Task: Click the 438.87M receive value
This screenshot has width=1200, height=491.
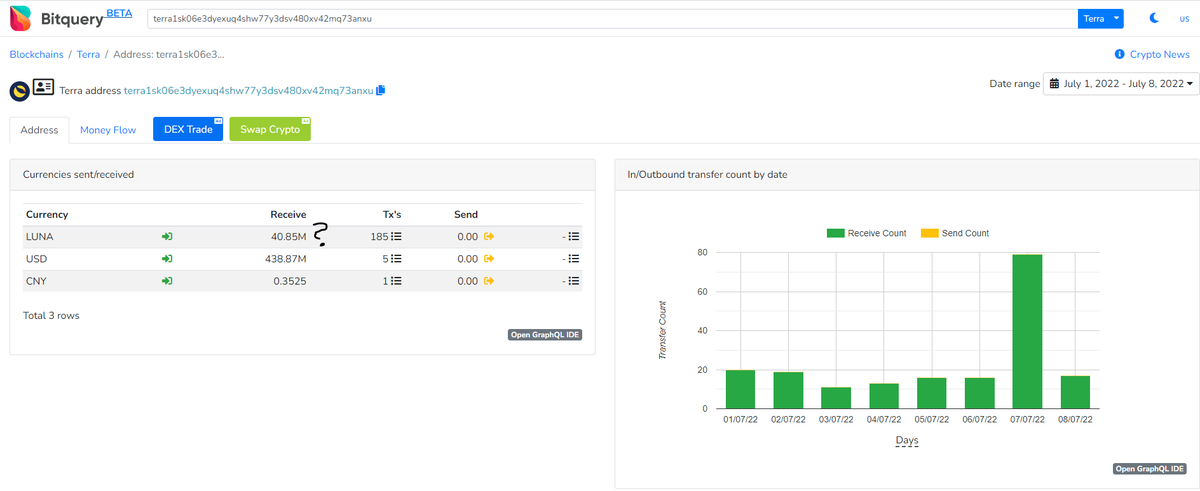Action: [x=285, y=259]
